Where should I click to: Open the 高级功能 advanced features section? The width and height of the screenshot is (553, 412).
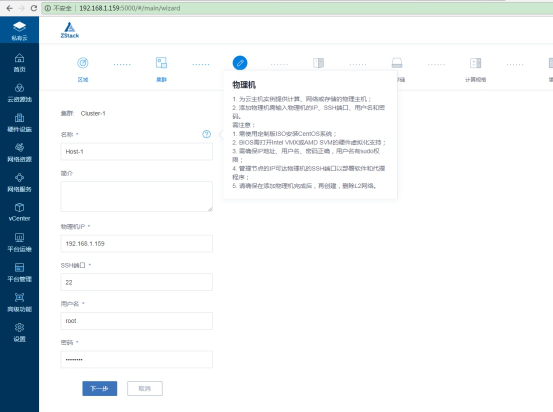pyautogui.click(x=19, y=302)
